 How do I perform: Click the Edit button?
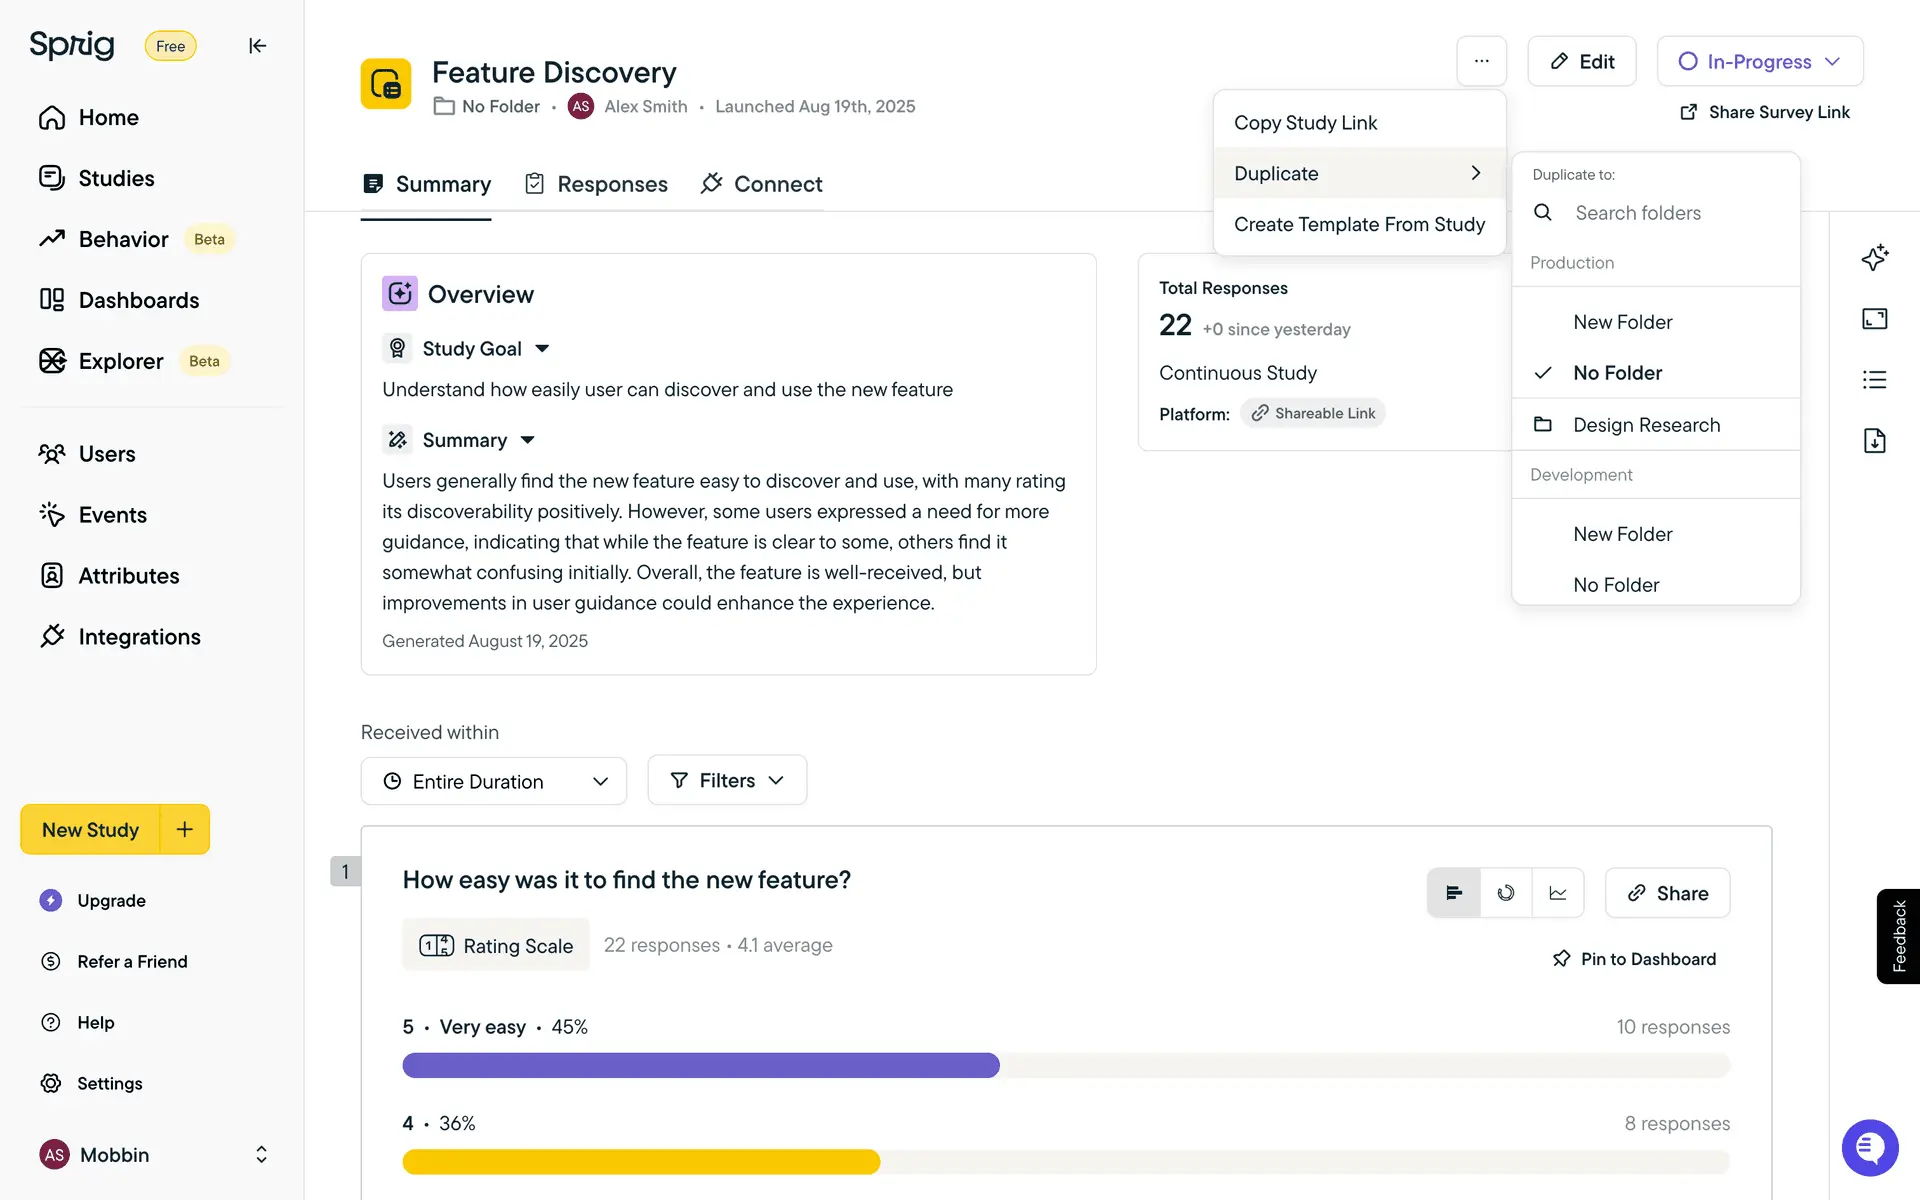tap(1581, 62)
